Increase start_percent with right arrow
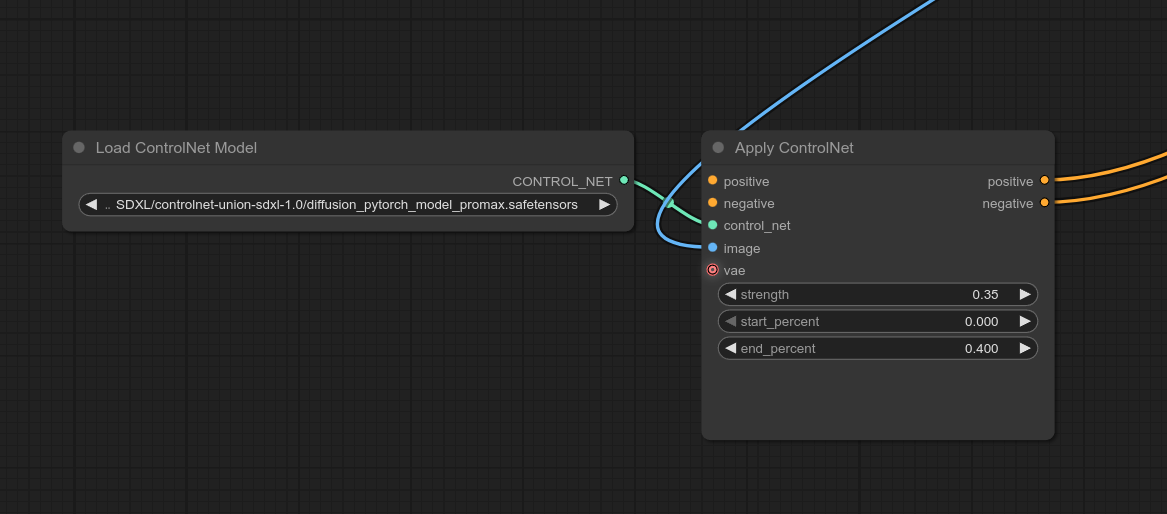 pos(1025,321)
